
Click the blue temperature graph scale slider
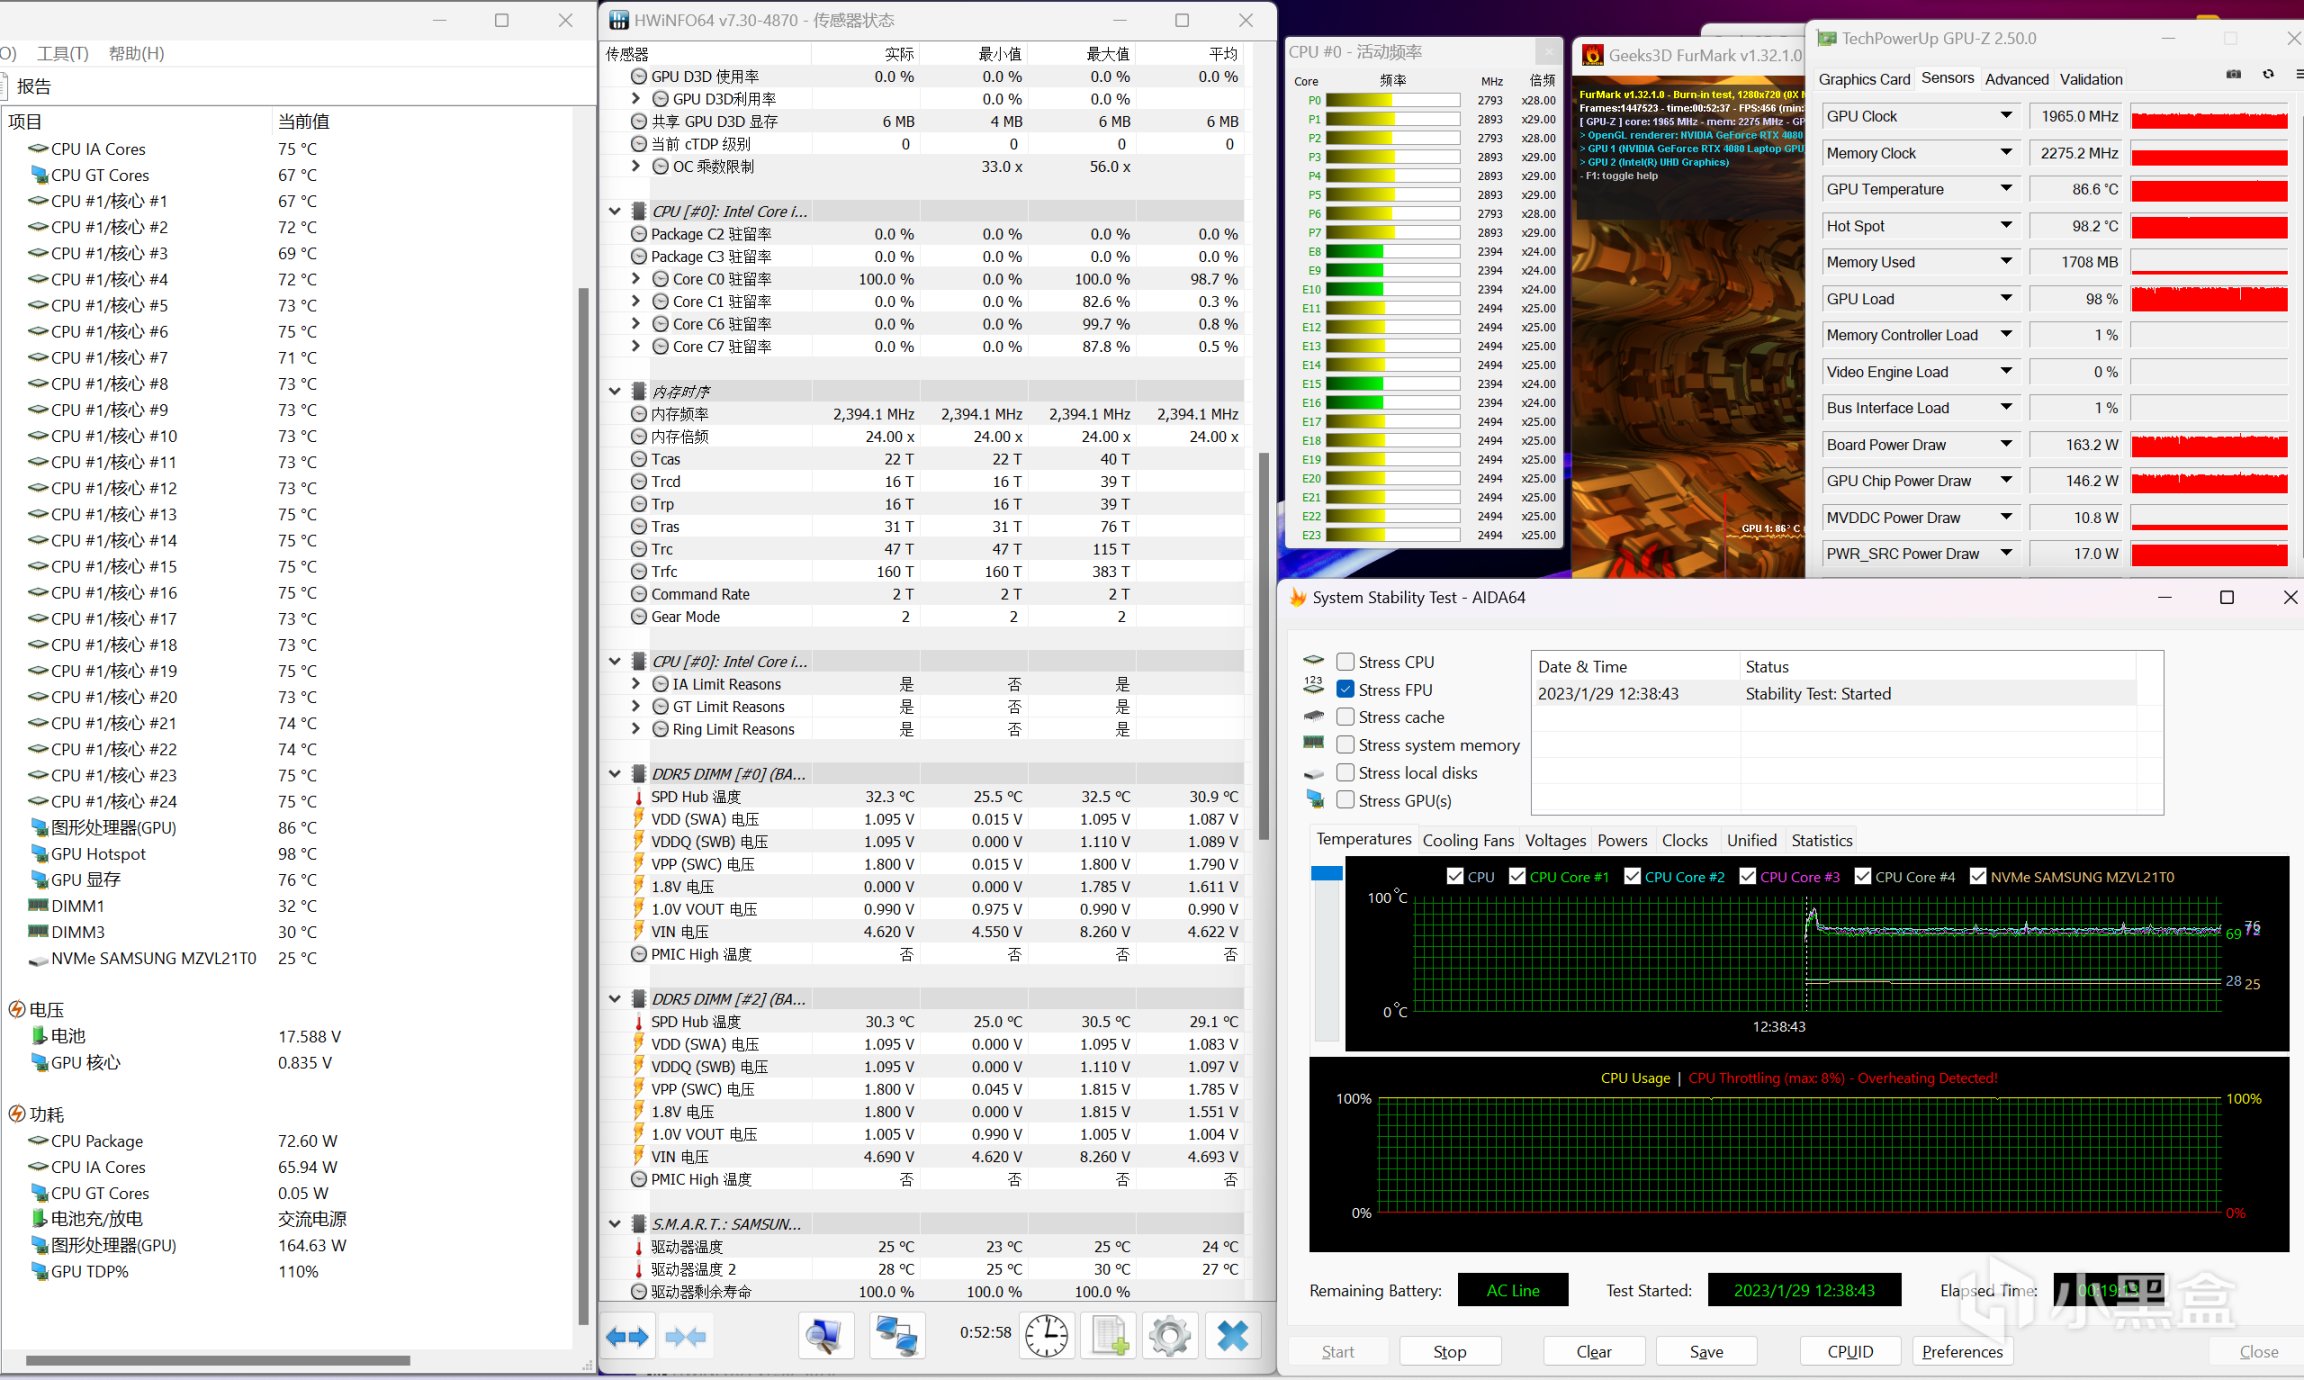click(x=1326, y=874)
